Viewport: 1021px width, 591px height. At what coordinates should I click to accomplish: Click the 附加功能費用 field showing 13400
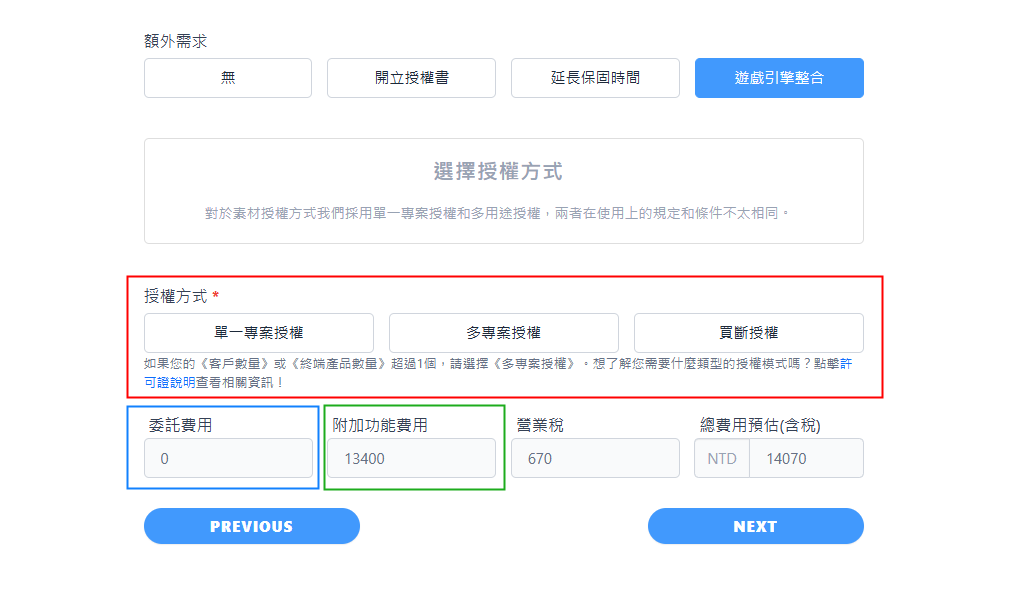(x=411, y=459)
